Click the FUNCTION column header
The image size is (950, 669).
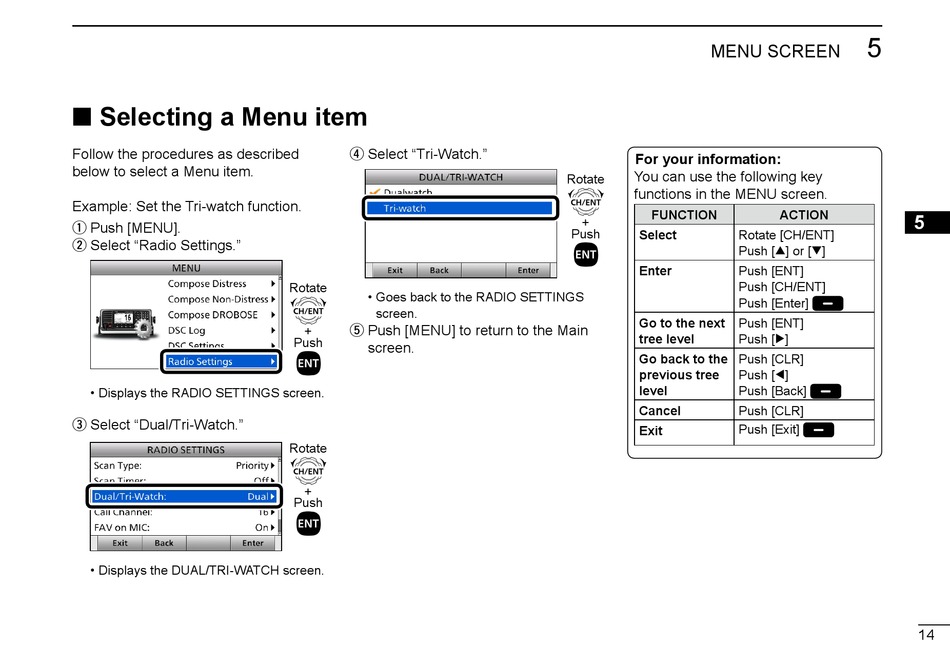tap(684, 215)
